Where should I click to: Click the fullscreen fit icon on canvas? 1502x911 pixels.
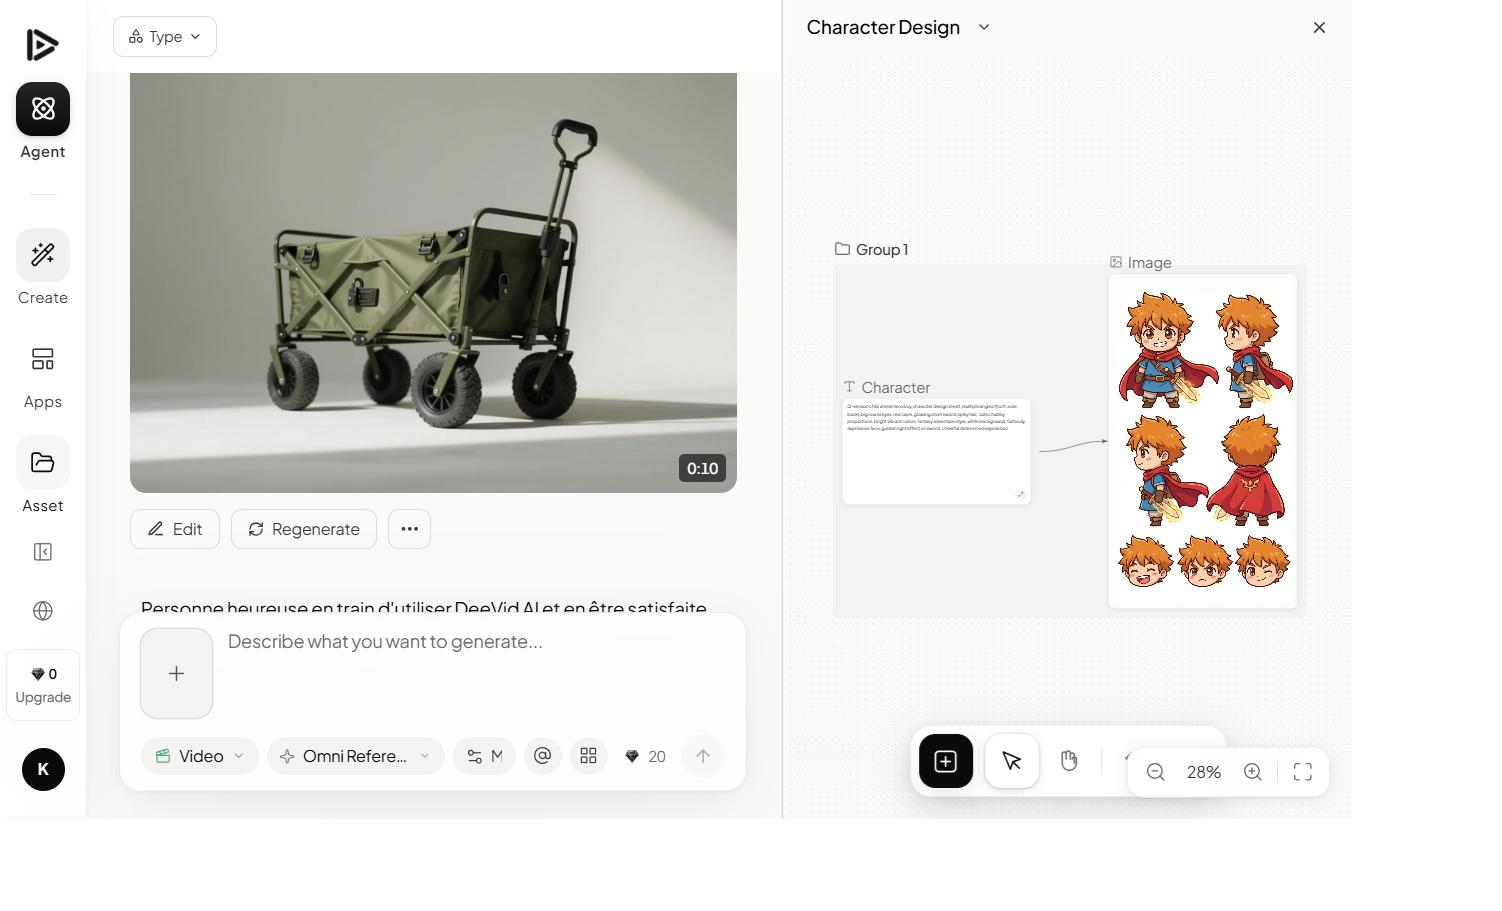[x=1302, y=772]
